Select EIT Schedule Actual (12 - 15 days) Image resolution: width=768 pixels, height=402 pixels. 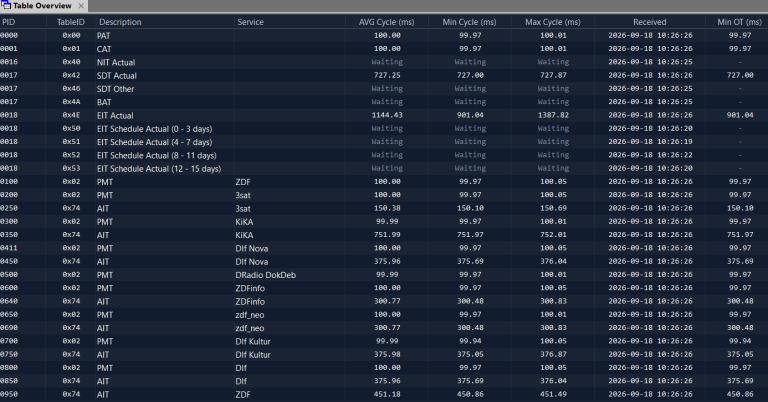[159, 168]
